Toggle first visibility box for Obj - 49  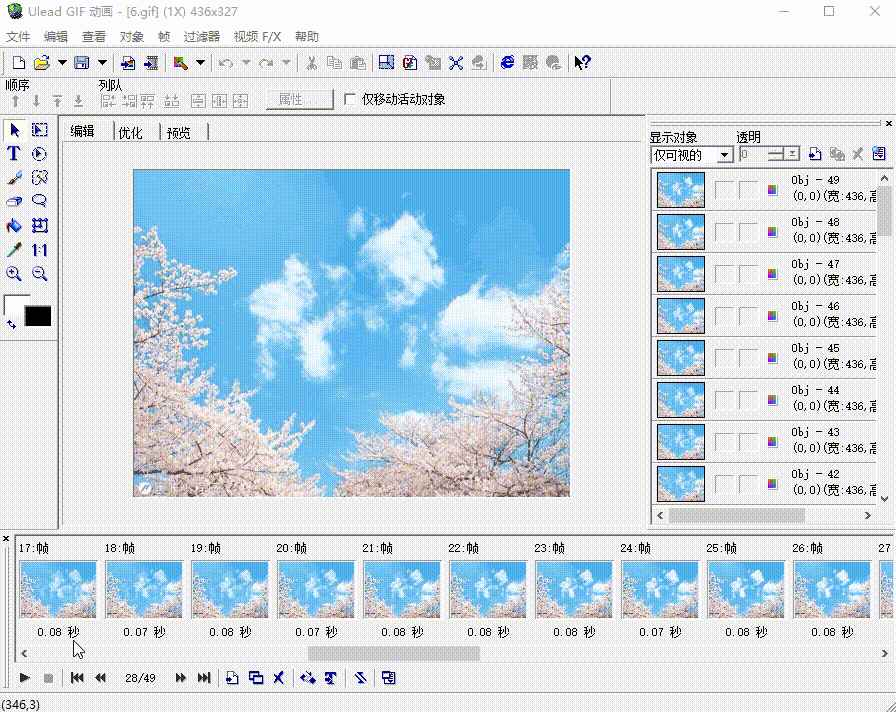point(723,190)
